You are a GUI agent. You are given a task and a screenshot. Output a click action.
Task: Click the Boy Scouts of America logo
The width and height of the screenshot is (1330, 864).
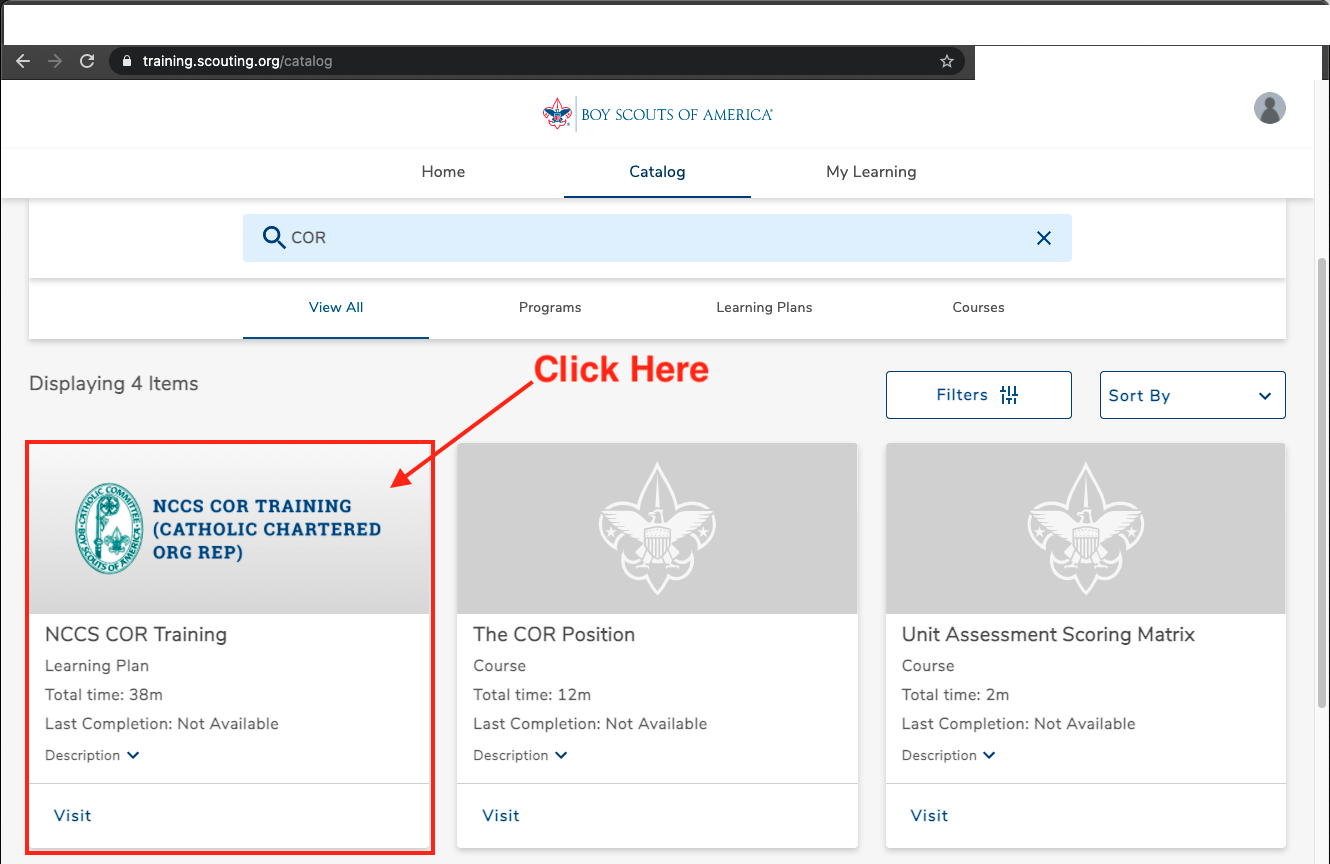point(658,114)
